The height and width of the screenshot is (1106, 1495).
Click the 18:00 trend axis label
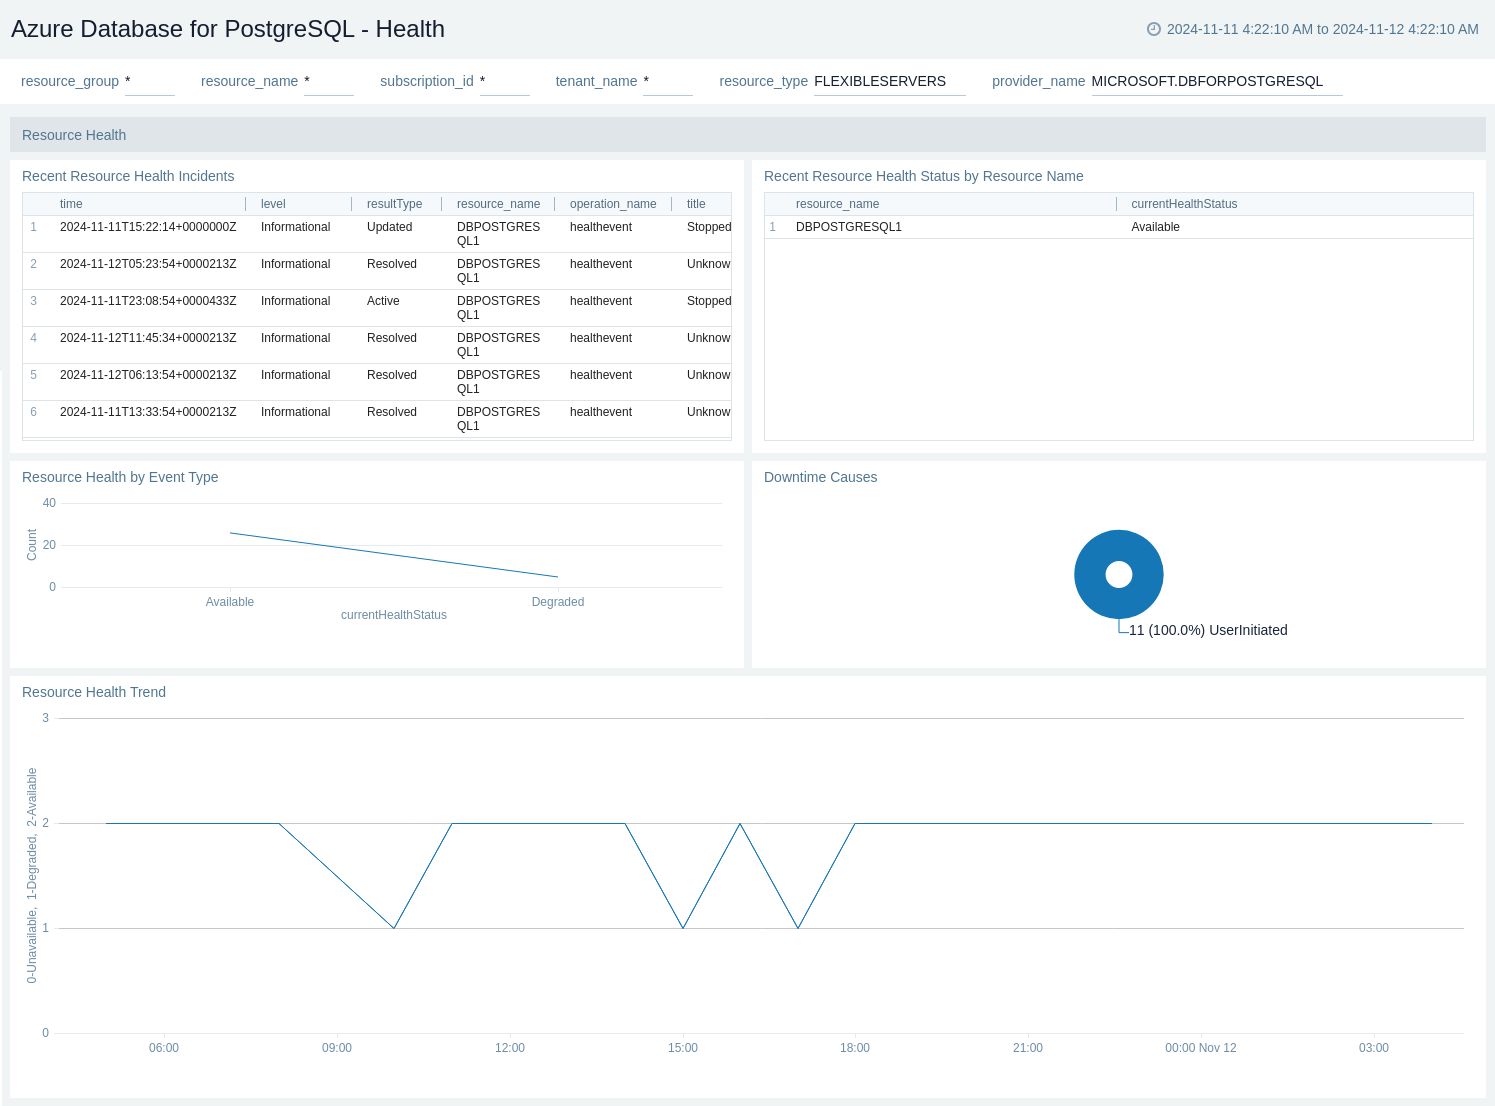855,1048
